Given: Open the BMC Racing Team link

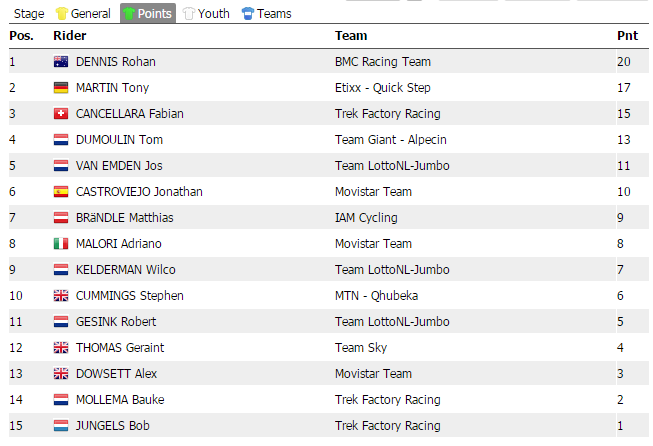Looking at the screenshot, I should (x=383, y=62).
